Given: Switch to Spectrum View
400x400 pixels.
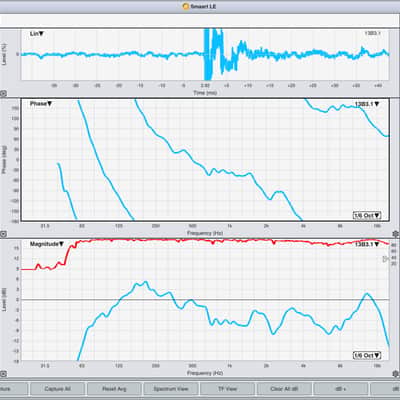Looking at the screenshot, I should point(171,389).
